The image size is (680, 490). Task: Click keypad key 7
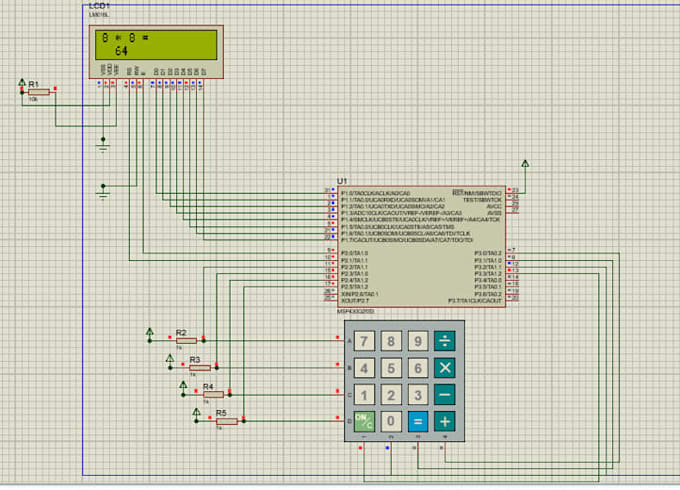click(364, 341)
